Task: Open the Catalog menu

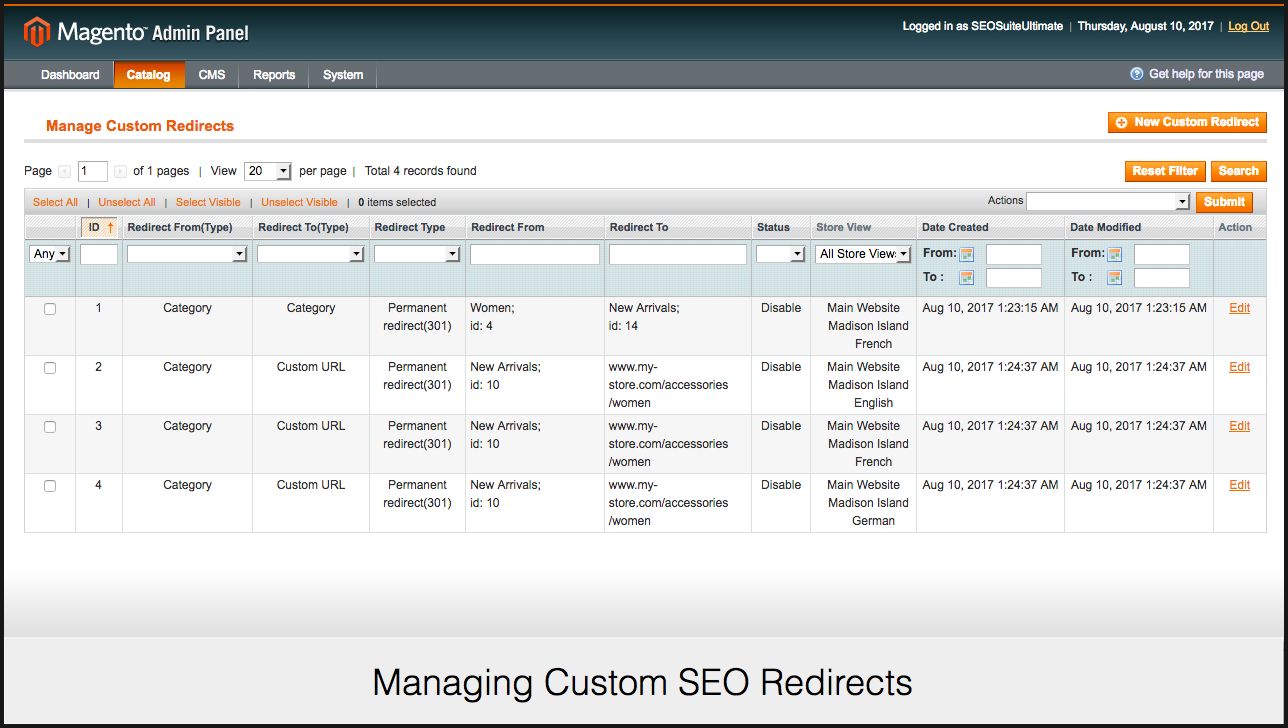Action: [x=148, y=75]
